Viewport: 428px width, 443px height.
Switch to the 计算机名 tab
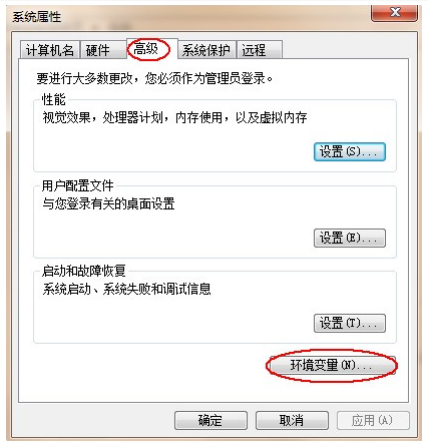(49, 50)
